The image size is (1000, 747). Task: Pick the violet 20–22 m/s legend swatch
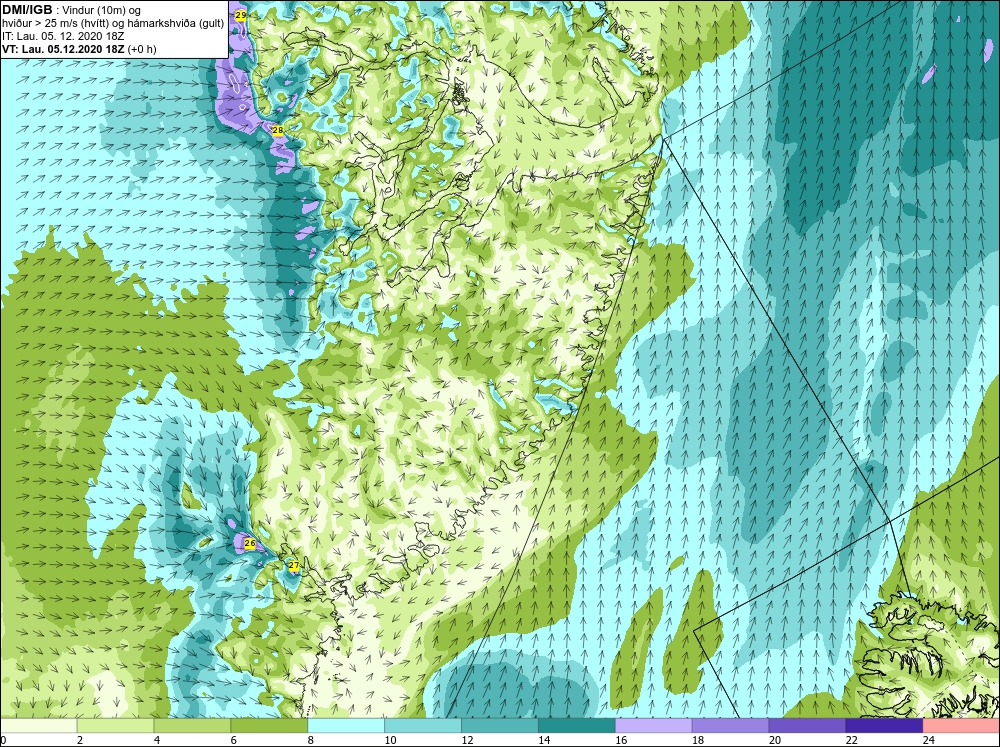tap(807, 726)
